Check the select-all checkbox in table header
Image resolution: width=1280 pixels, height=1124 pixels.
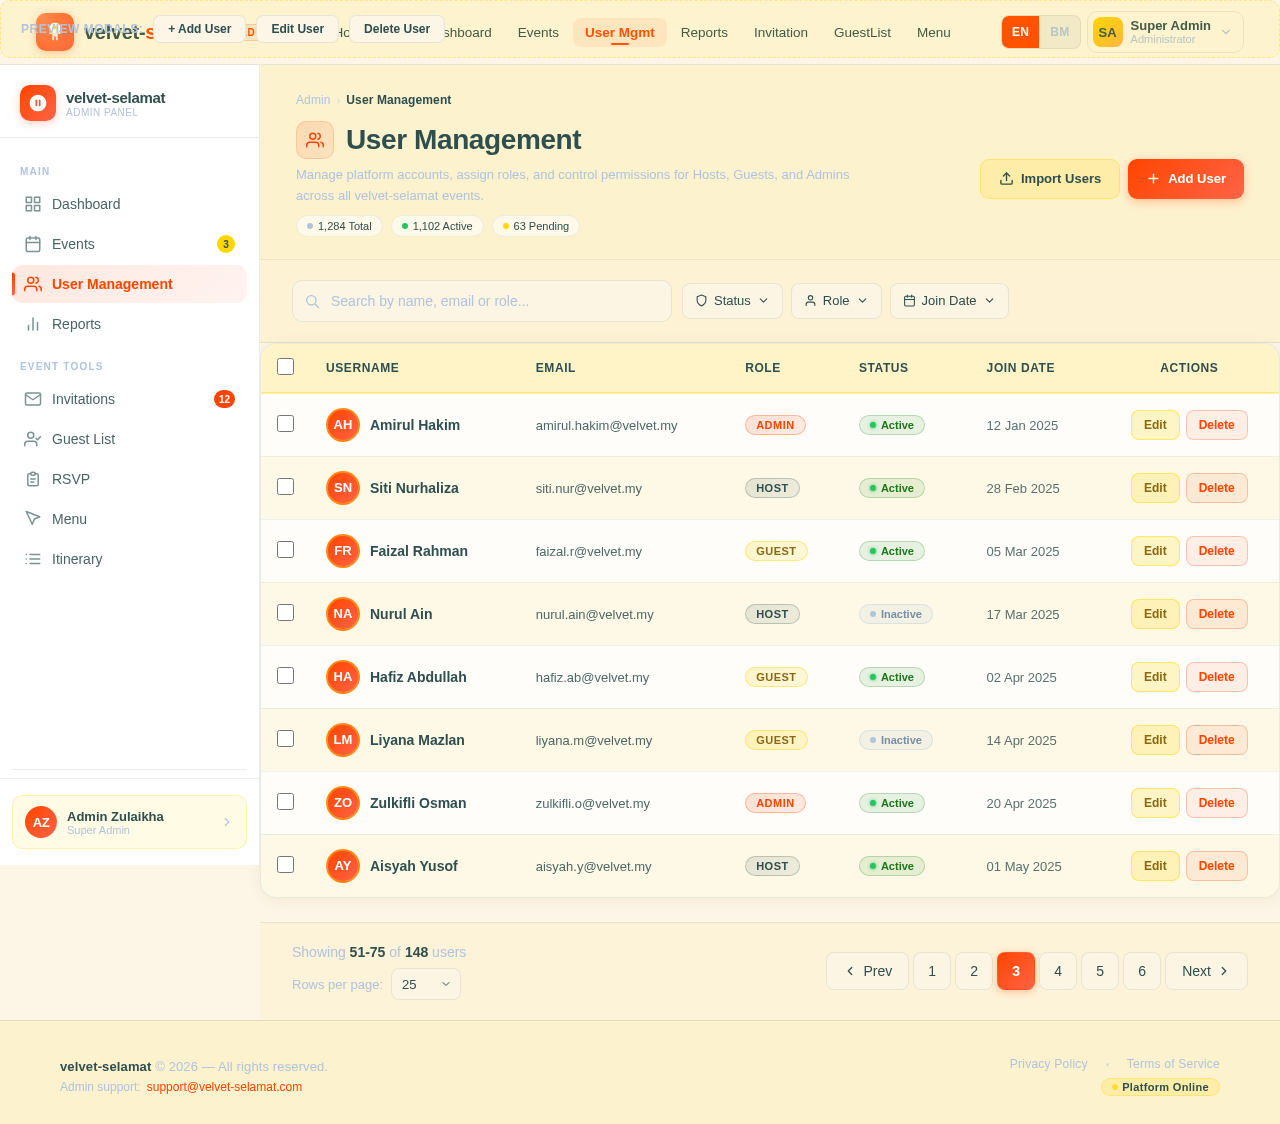point(285,366)
